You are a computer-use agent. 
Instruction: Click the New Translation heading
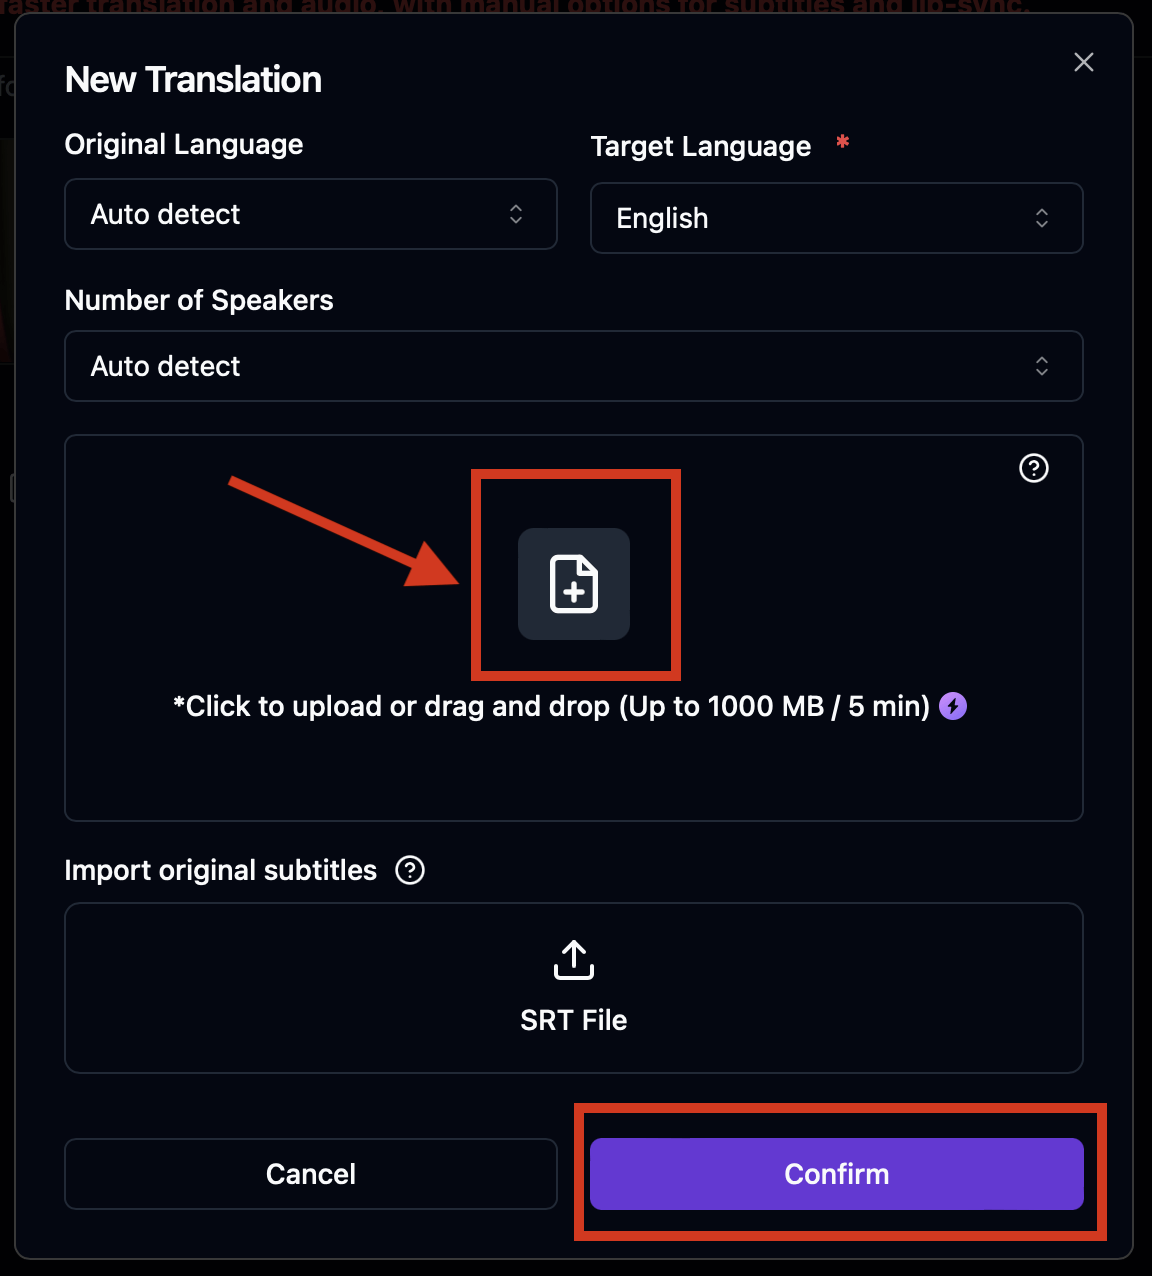pyautogui.click(x=194, y=80)
